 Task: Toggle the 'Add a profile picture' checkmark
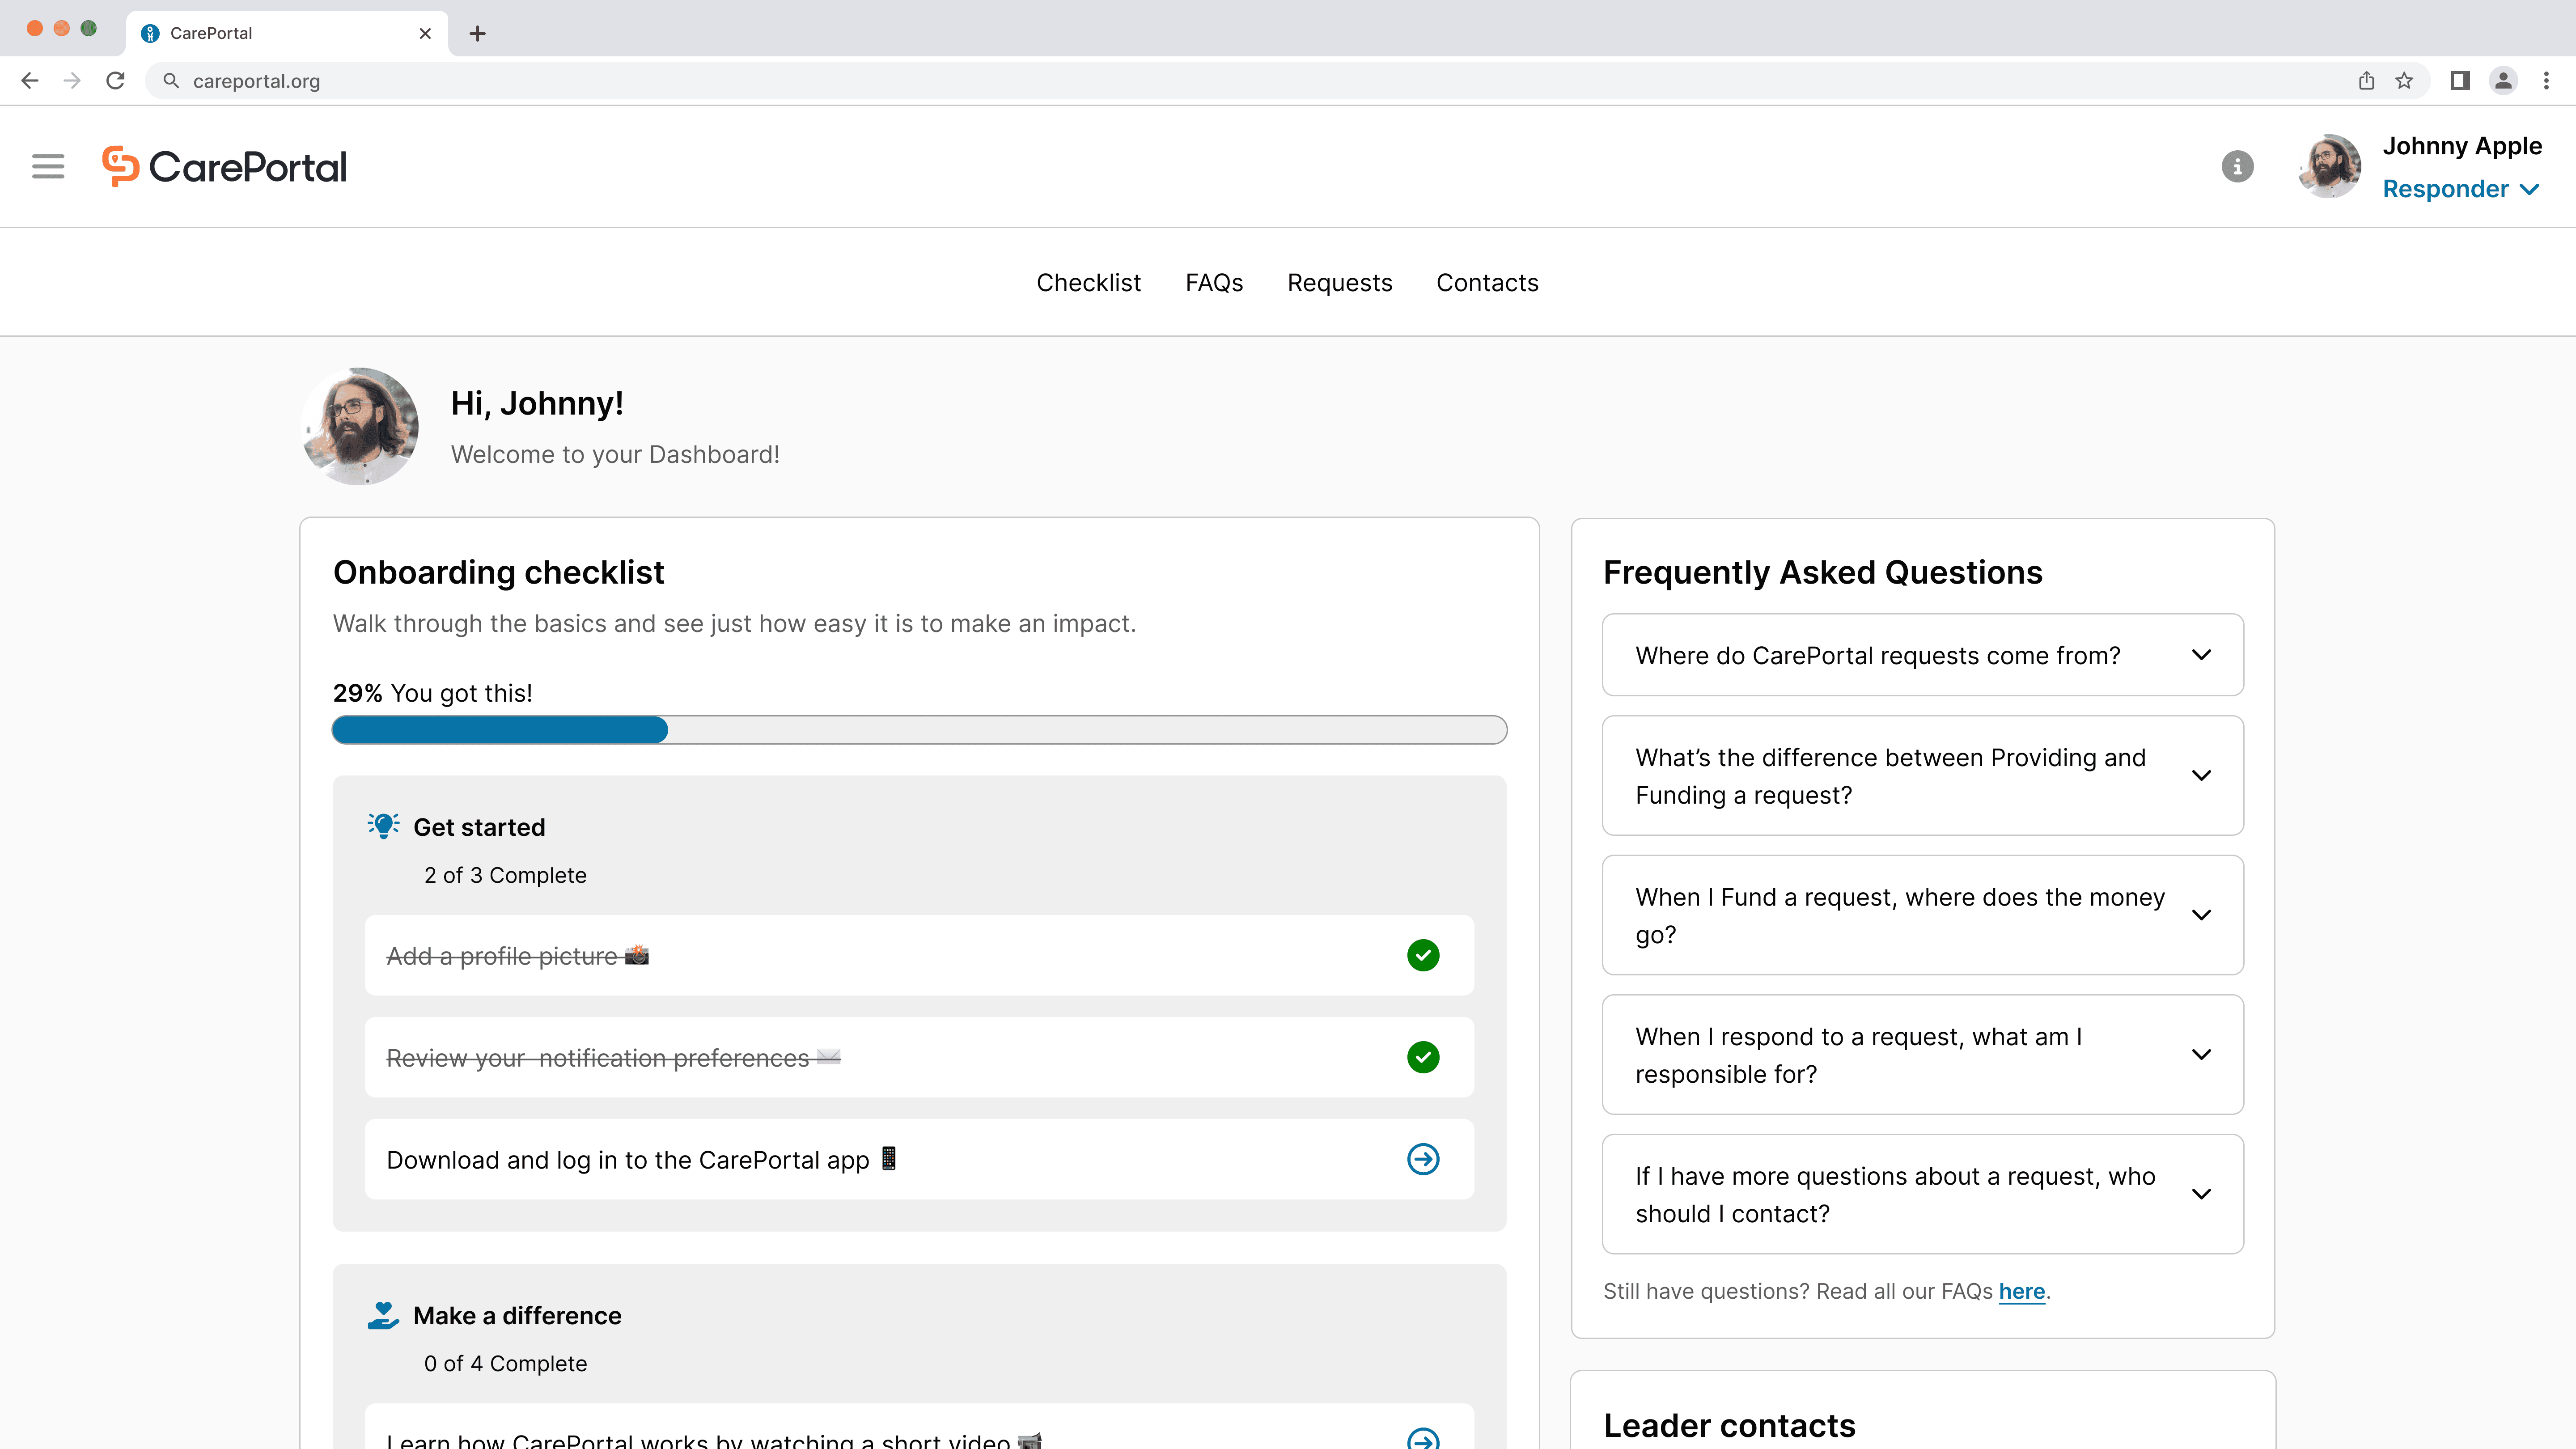click(1422, 955)
